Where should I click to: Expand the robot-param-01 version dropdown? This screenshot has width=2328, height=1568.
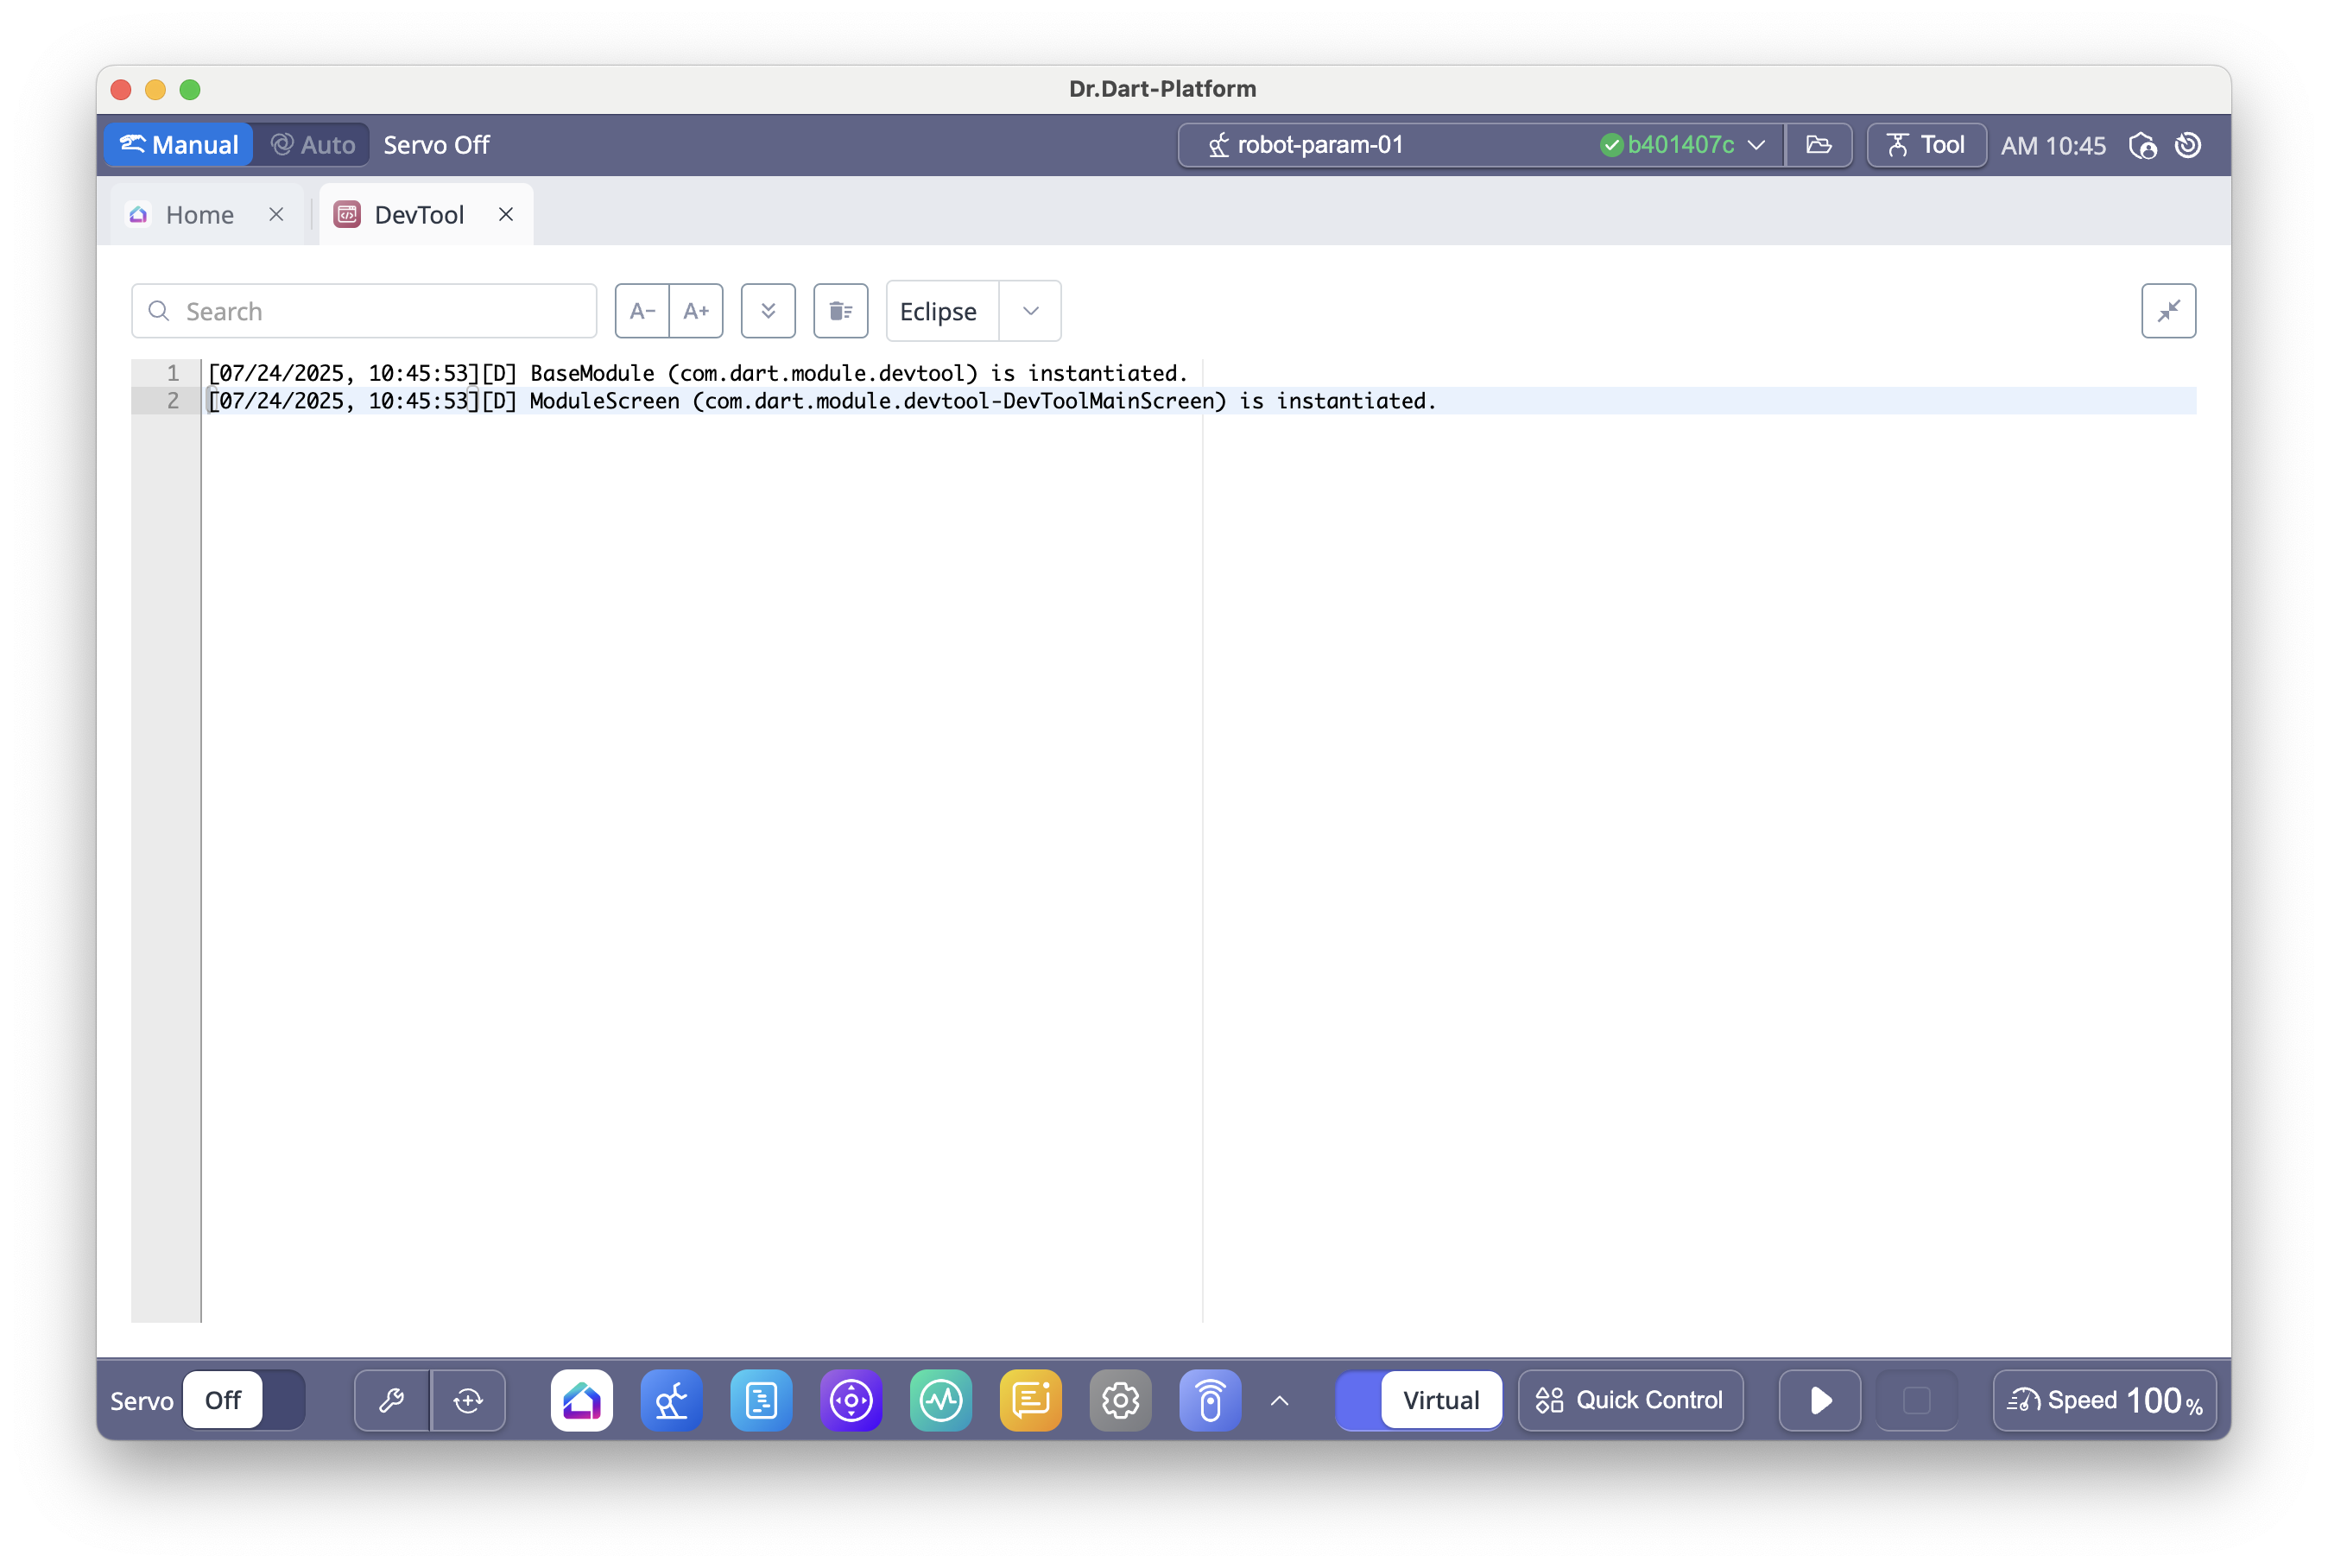tap(1756, 145)
